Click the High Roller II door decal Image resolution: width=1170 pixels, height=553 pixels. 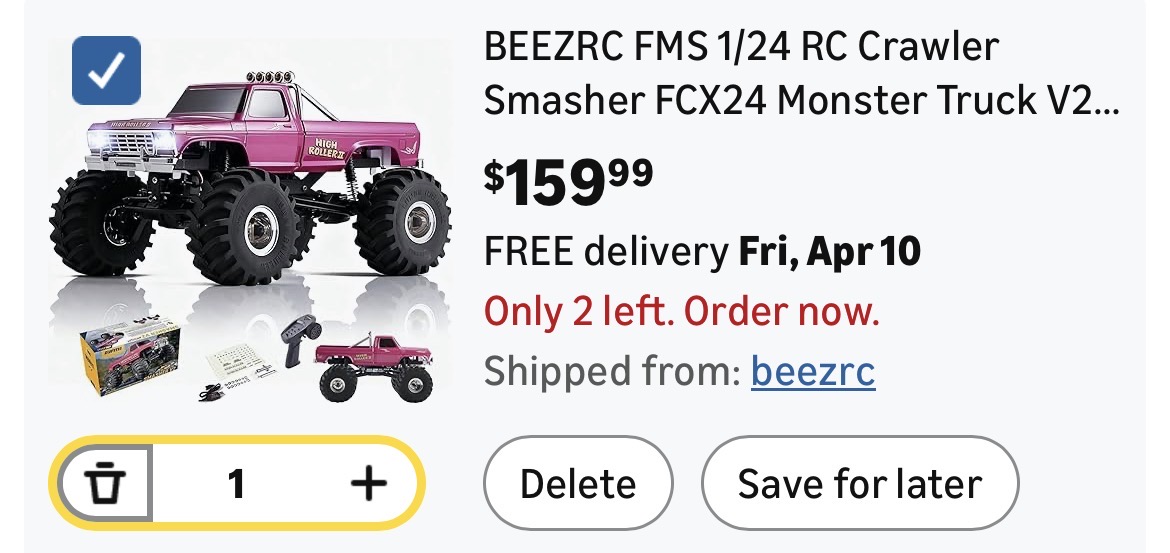coord(329,153)
